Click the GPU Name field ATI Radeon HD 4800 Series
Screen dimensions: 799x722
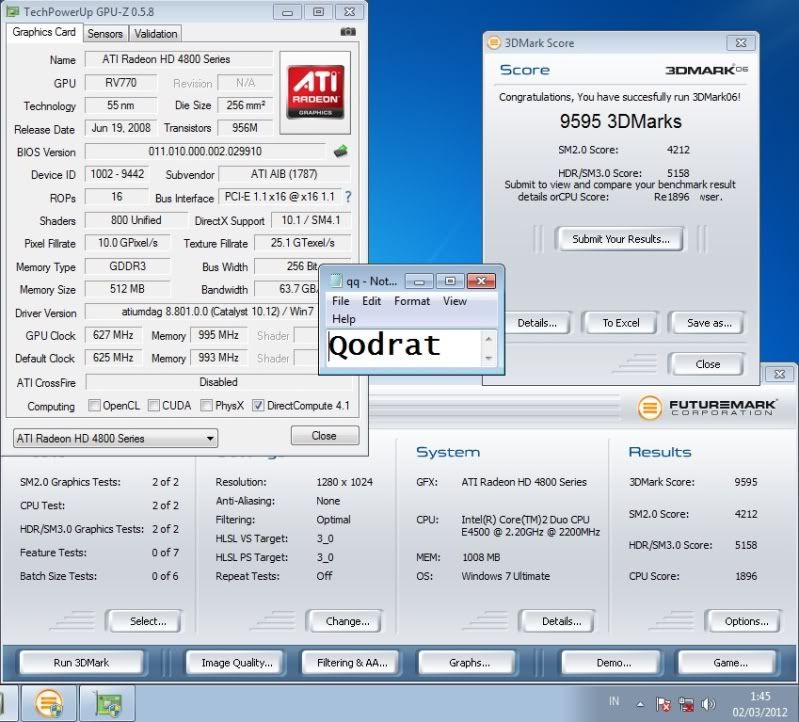[178, 59]
